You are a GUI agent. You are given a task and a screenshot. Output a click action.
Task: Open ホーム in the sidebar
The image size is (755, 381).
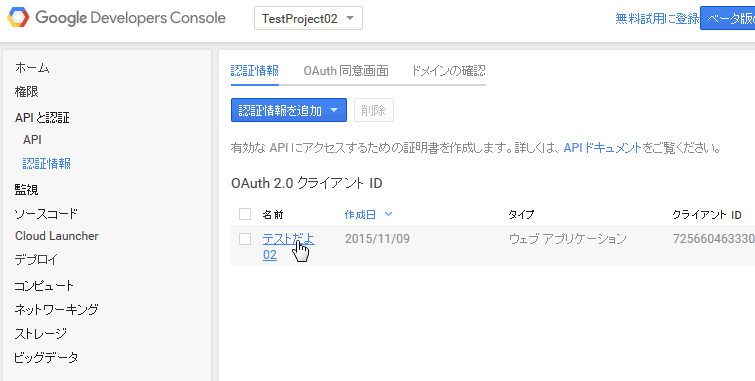point(32,68)
